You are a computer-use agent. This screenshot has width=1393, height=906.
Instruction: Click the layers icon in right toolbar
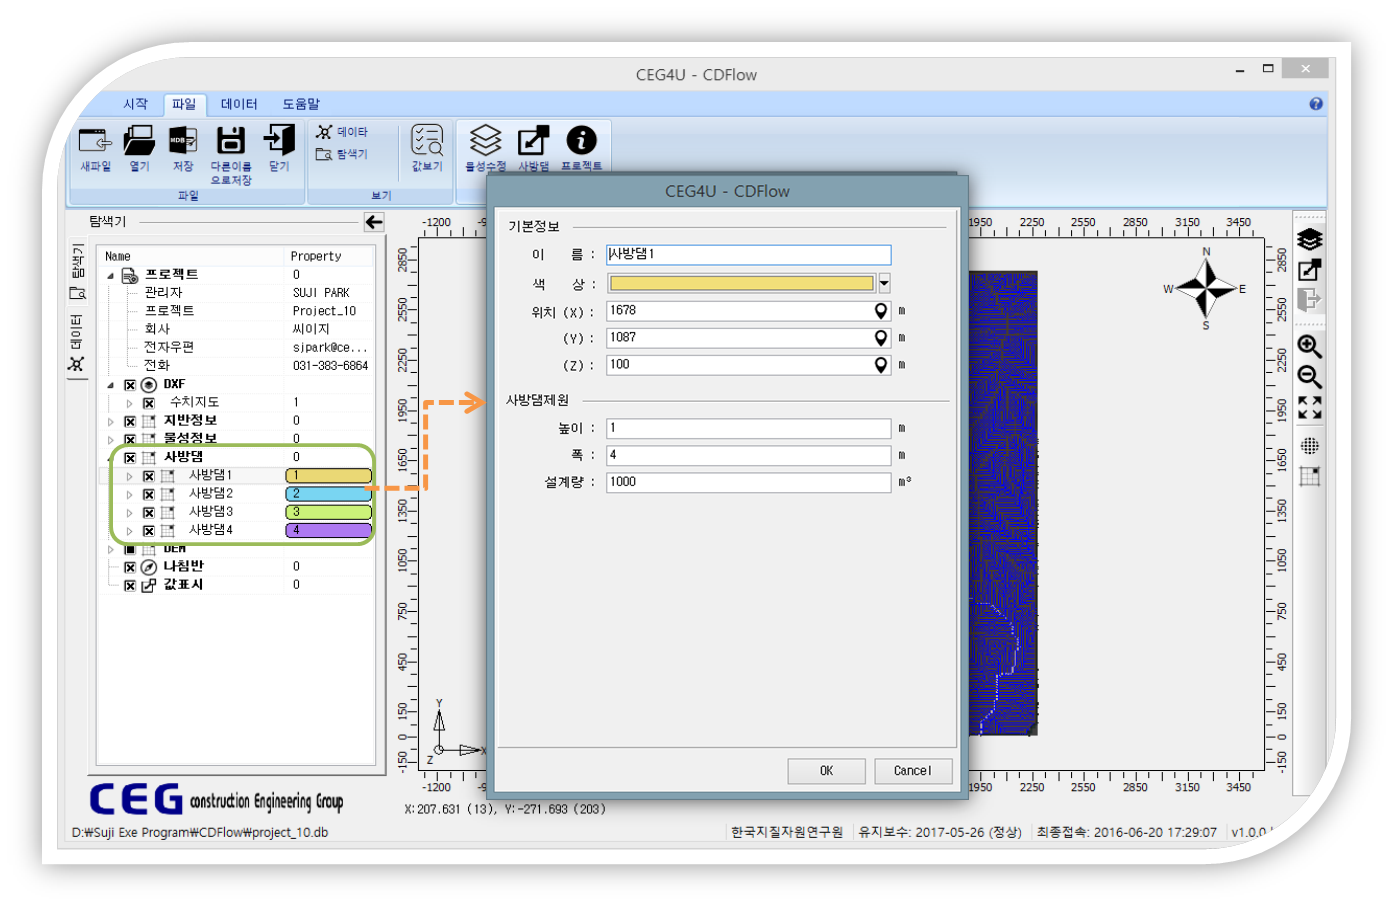pyautogui.click(x=1309, y=239)
